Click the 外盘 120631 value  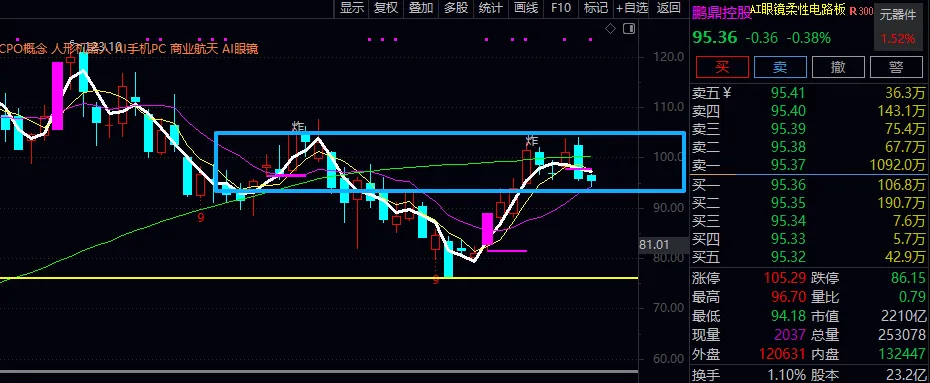pyautogui.click(x=782, y=354)
